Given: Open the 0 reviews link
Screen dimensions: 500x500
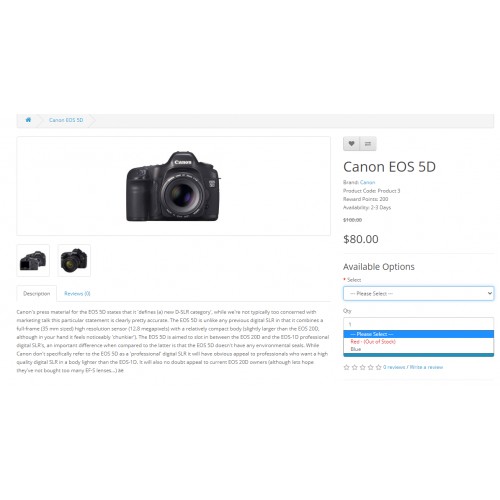Looking at the screenshot, I should coord(394,367).
